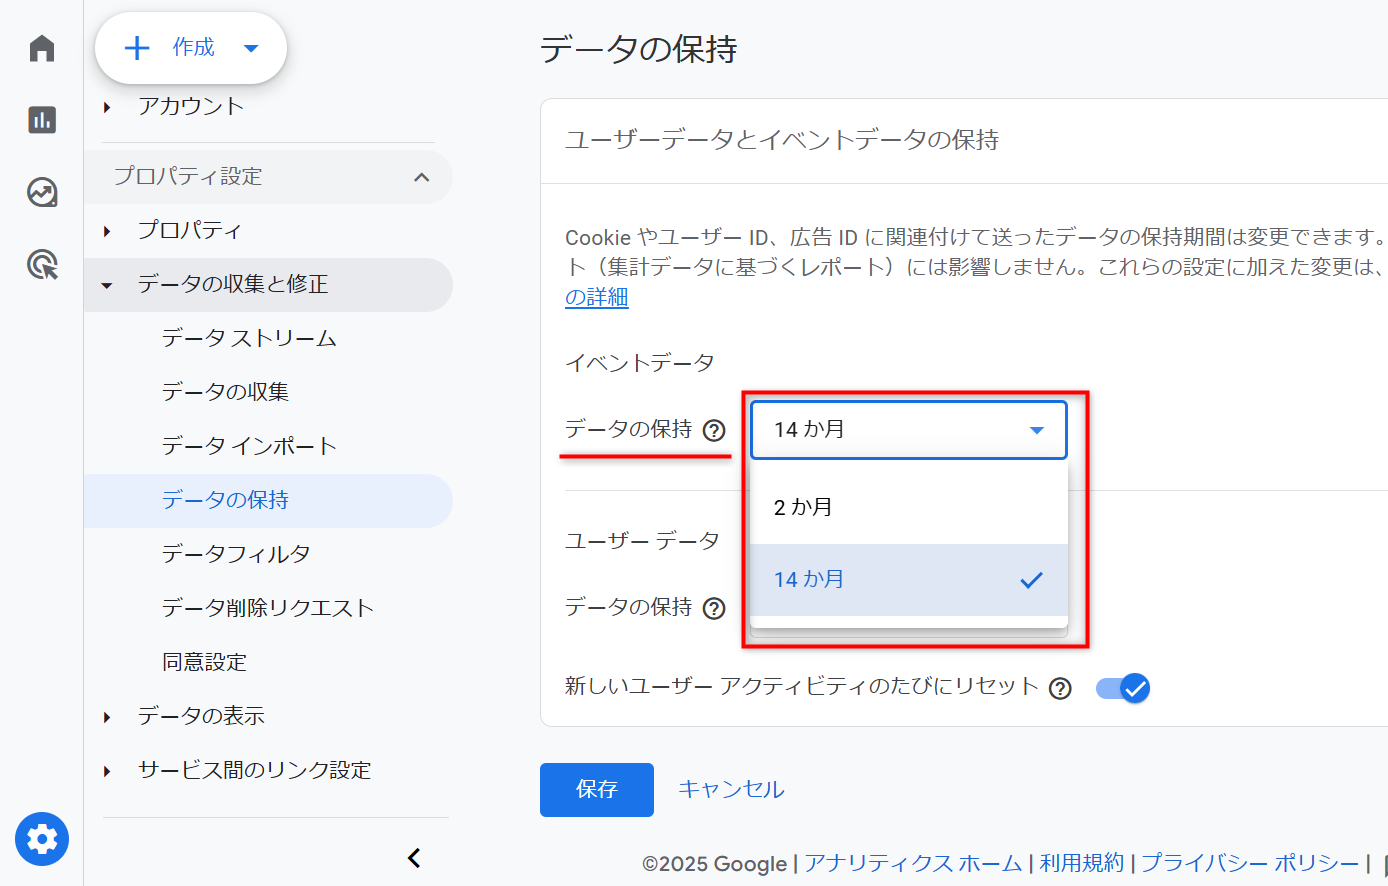Open the Reports bar chart icon

(42, 120)
